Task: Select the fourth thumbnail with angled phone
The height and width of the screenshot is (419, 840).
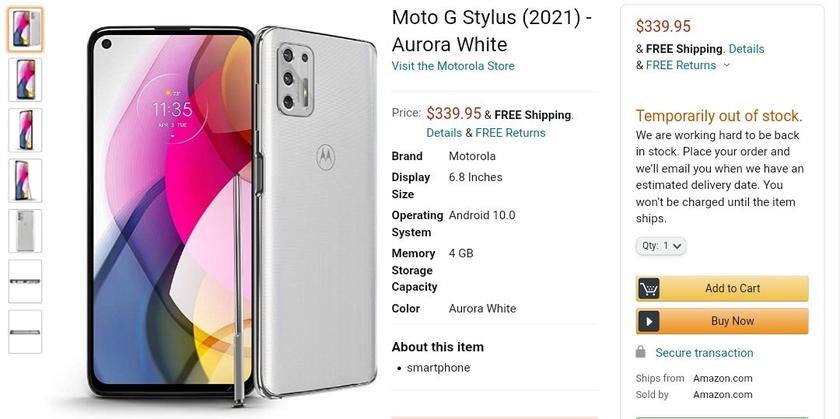Action: (x=25, y=181)
